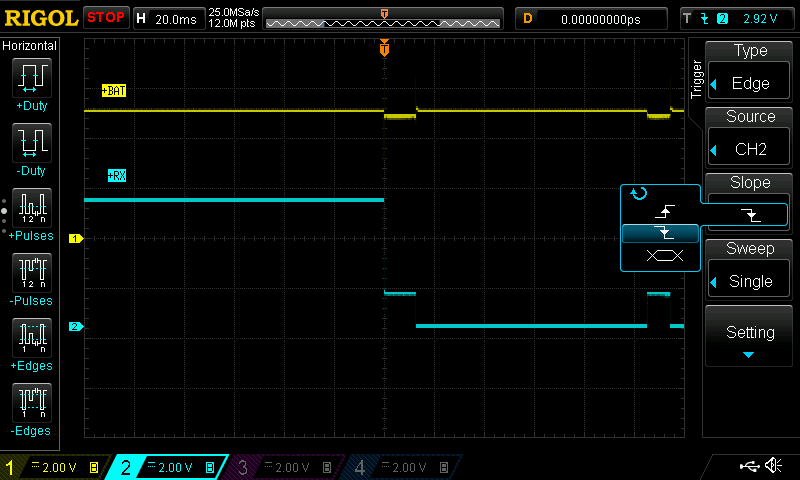Click the 25.0MSa/s sample rate readout
The width and height of the screenshot is (800, 480).
click(x=234, y=12)
